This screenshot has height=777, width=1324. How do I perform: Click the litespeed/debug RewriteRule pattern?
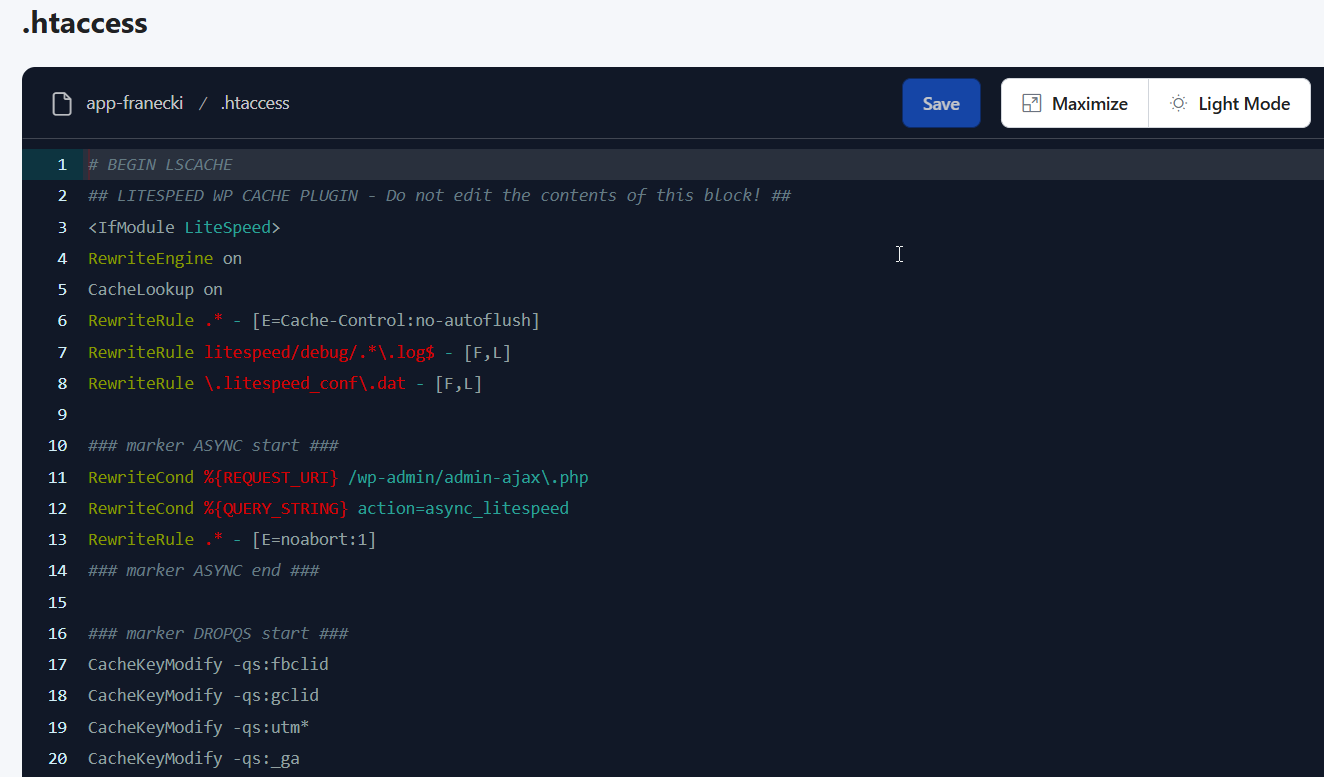coord(319,353)
